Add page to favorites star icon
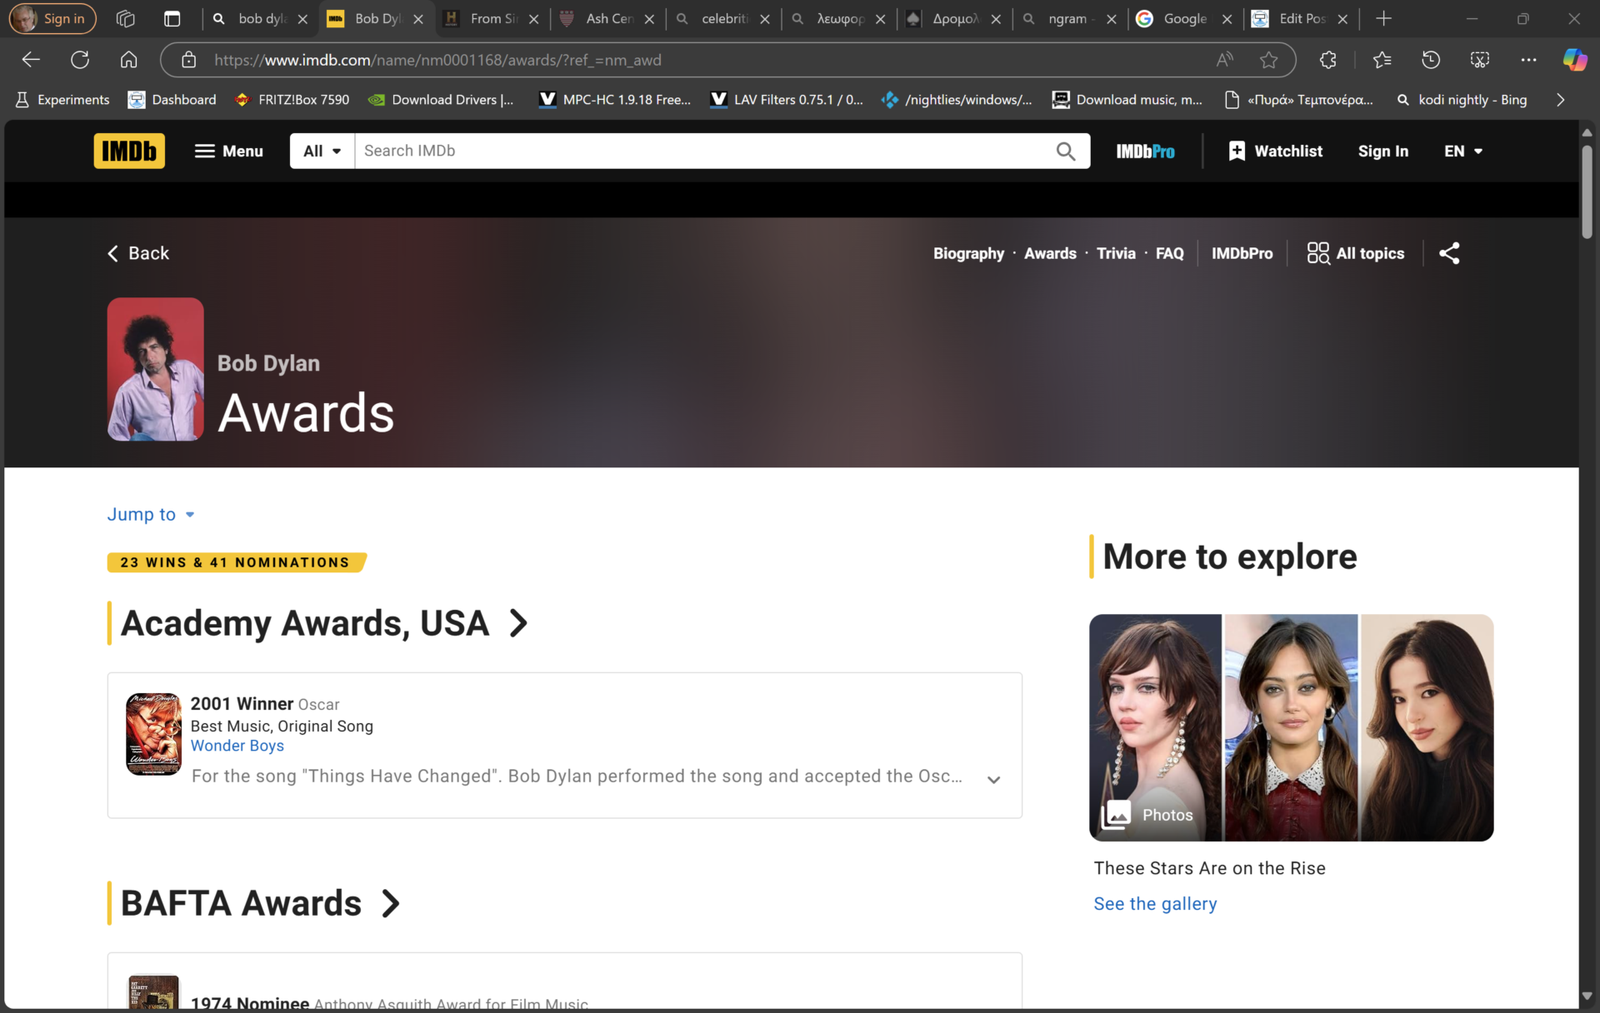The image size is (1600, 1013). 1269,60
